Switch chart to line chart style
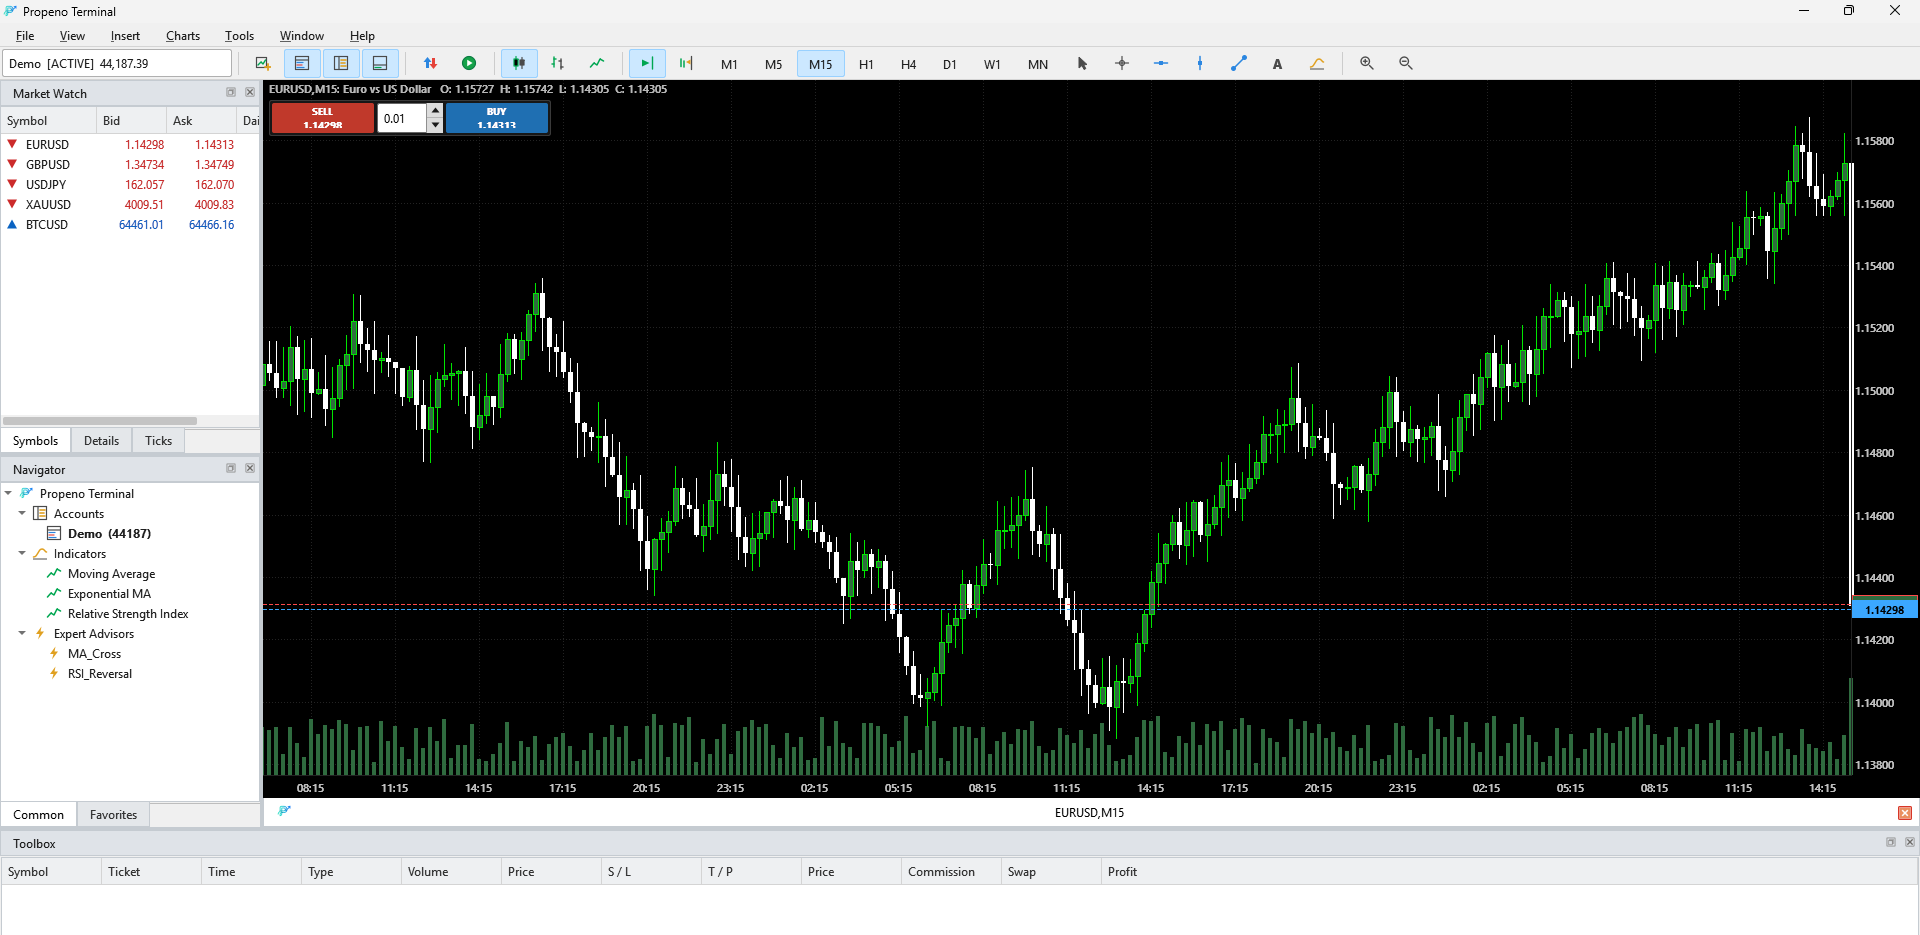The image size is (1920, 935). (x=597, y=63)
